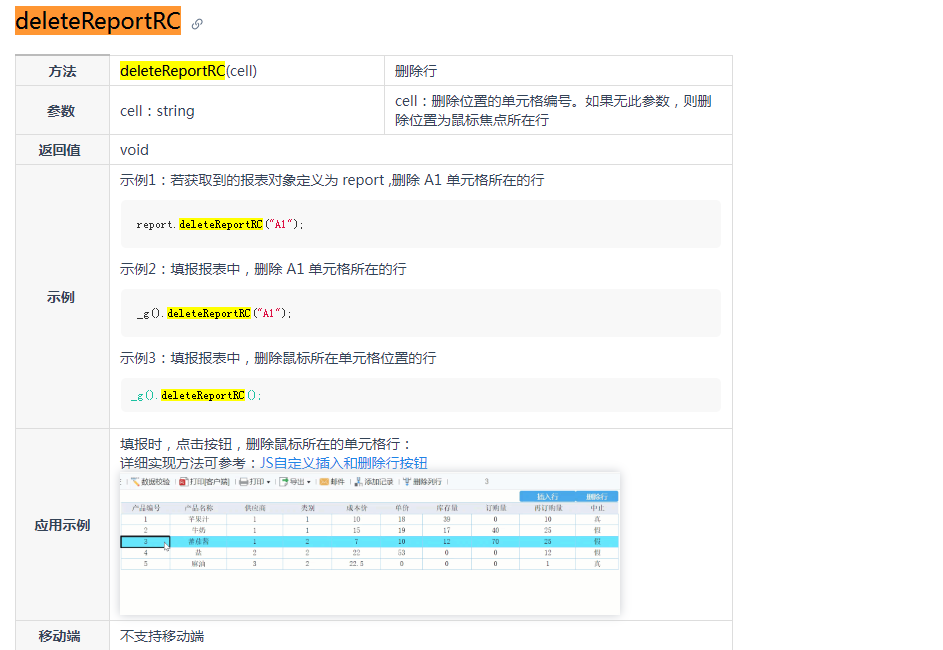The width and height of the screenshot is (943, 650).
Task: Click the 示例2 description line
Action: [x=263, y=269]
